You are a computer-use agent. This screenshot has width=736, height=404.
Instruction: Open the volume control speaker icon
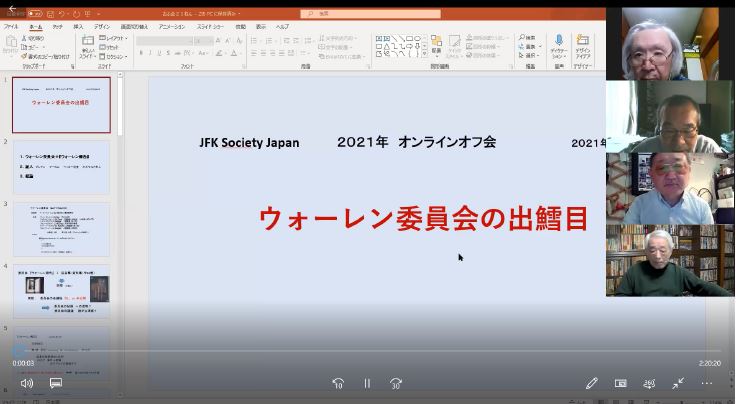pyautogui.click(x=27, y=383)
